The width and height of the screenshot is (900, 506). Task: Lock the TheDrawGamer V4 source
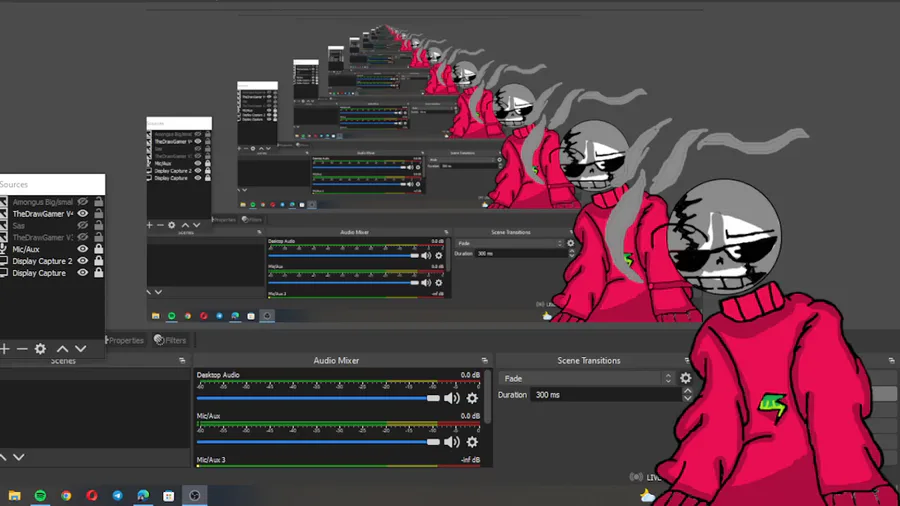(x=99, y=213)
